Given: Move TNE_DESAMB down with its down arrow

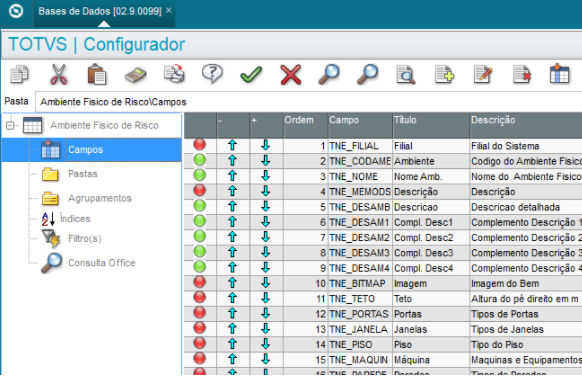Looking at the screenshot, I should pos(265,206).
